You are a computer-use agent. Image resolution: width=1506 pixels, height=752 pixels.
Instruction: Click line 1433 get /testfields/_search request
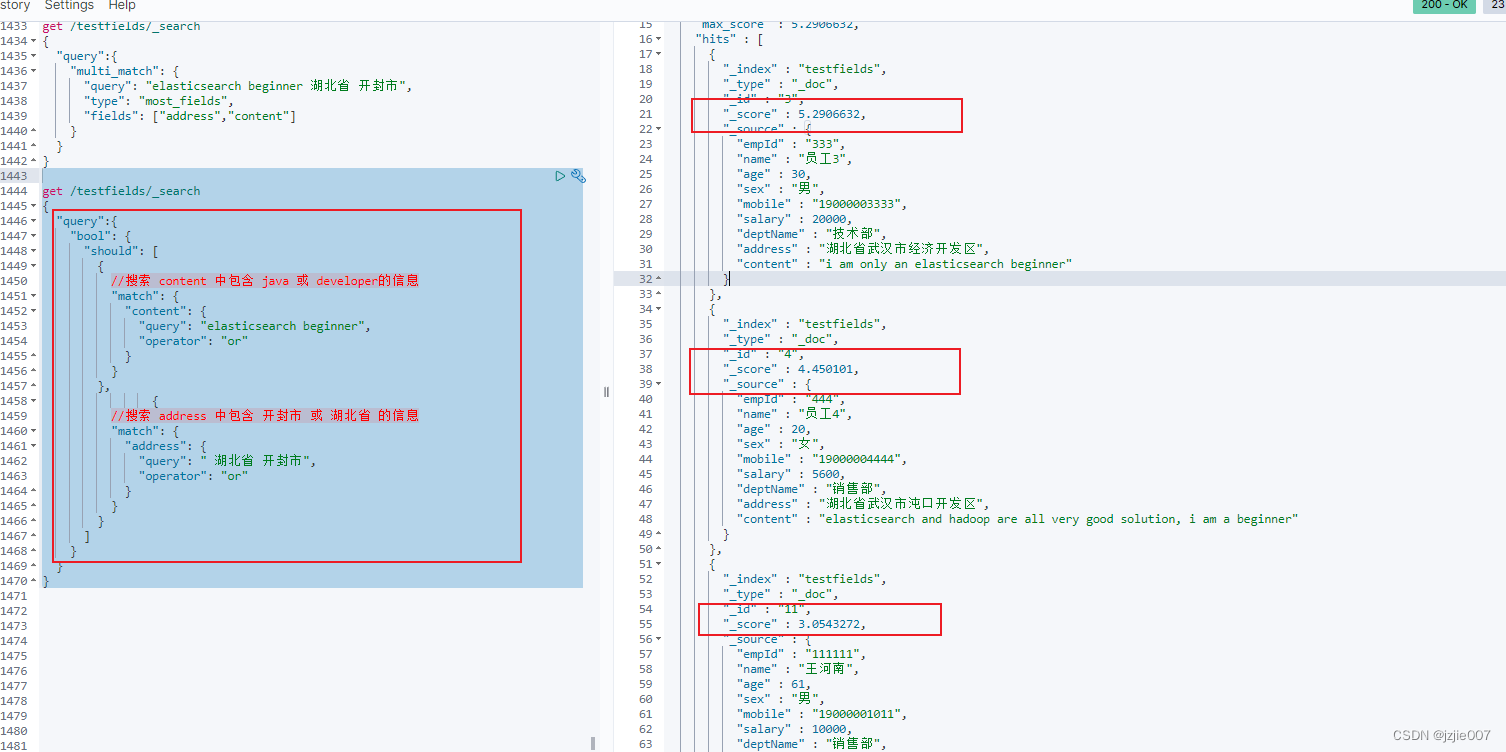click(x=121, y=26)
